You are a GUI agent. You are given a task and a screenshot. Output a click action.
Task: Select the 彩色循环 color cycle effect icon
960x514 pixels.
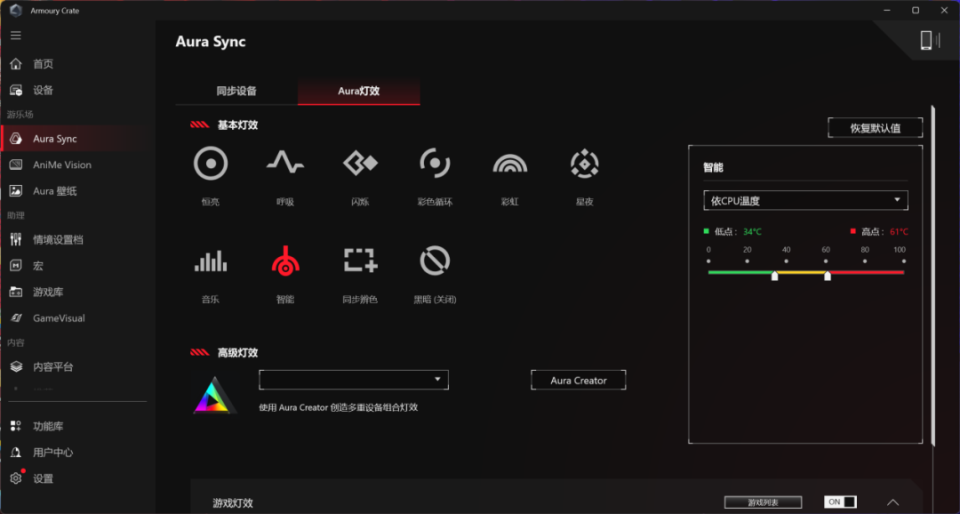tap(435, 163)
